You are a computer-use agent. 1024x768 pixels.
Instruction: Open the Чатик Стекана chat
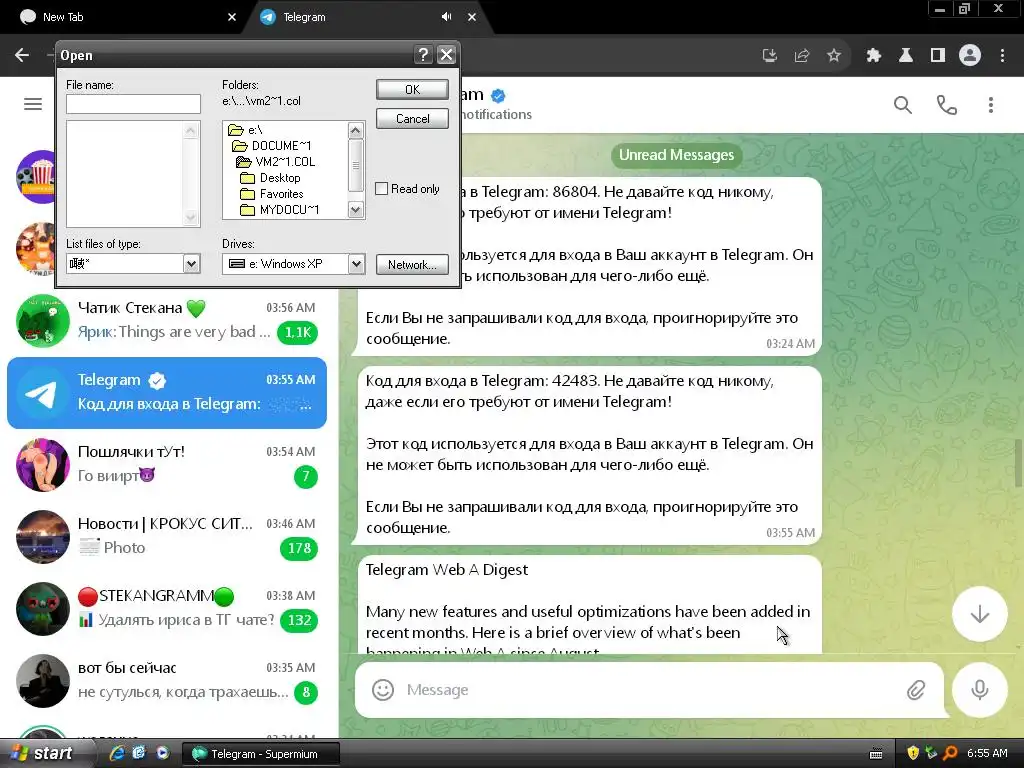click(167, 321)
